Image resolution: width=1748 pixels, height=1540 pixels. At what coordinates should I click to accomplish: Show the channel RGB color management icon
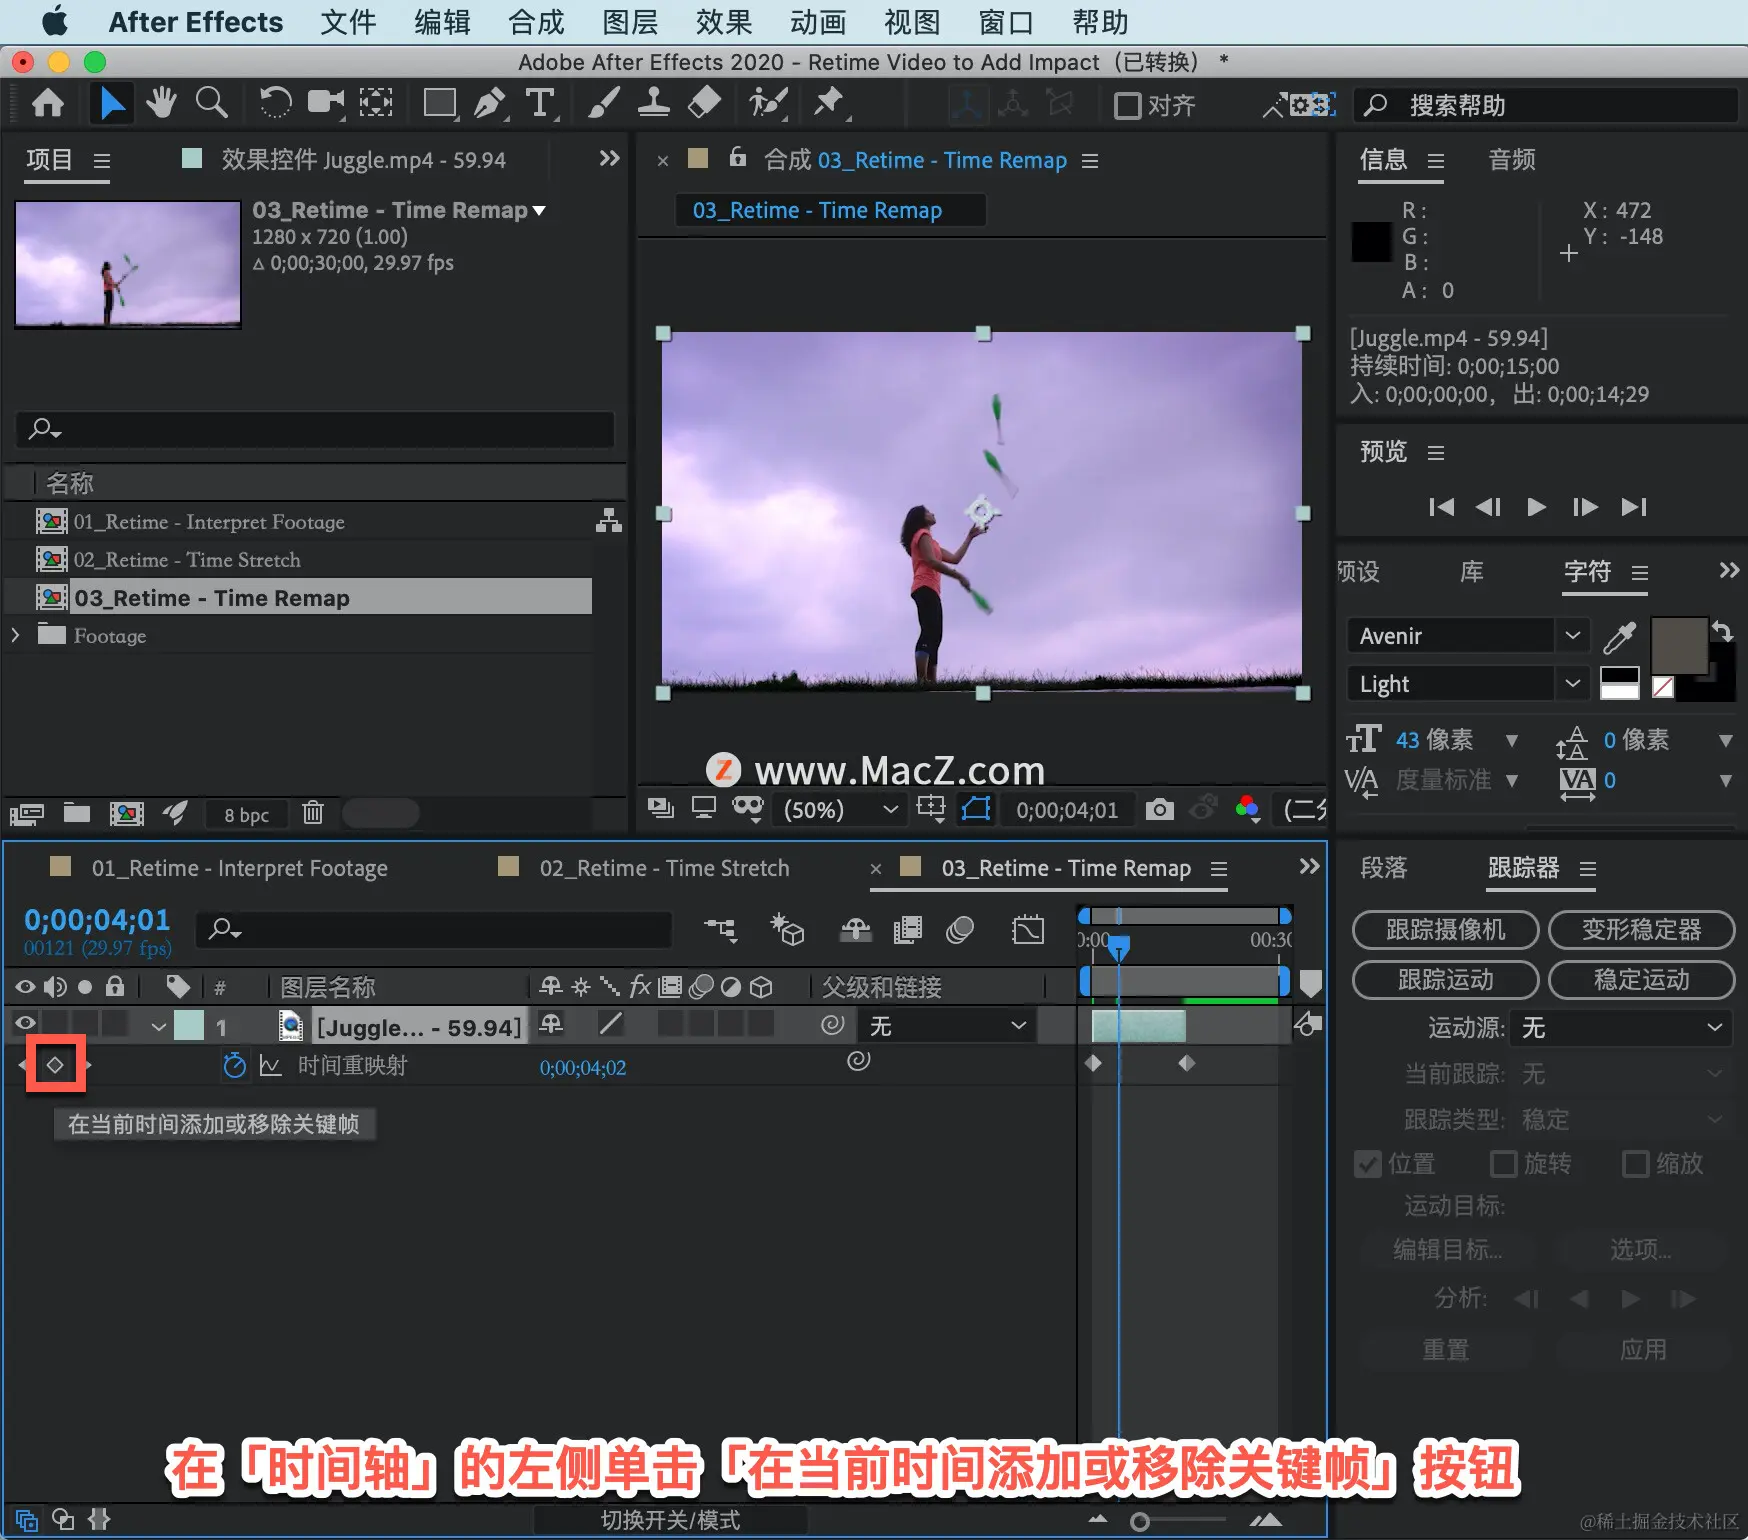click(1247, 808)
